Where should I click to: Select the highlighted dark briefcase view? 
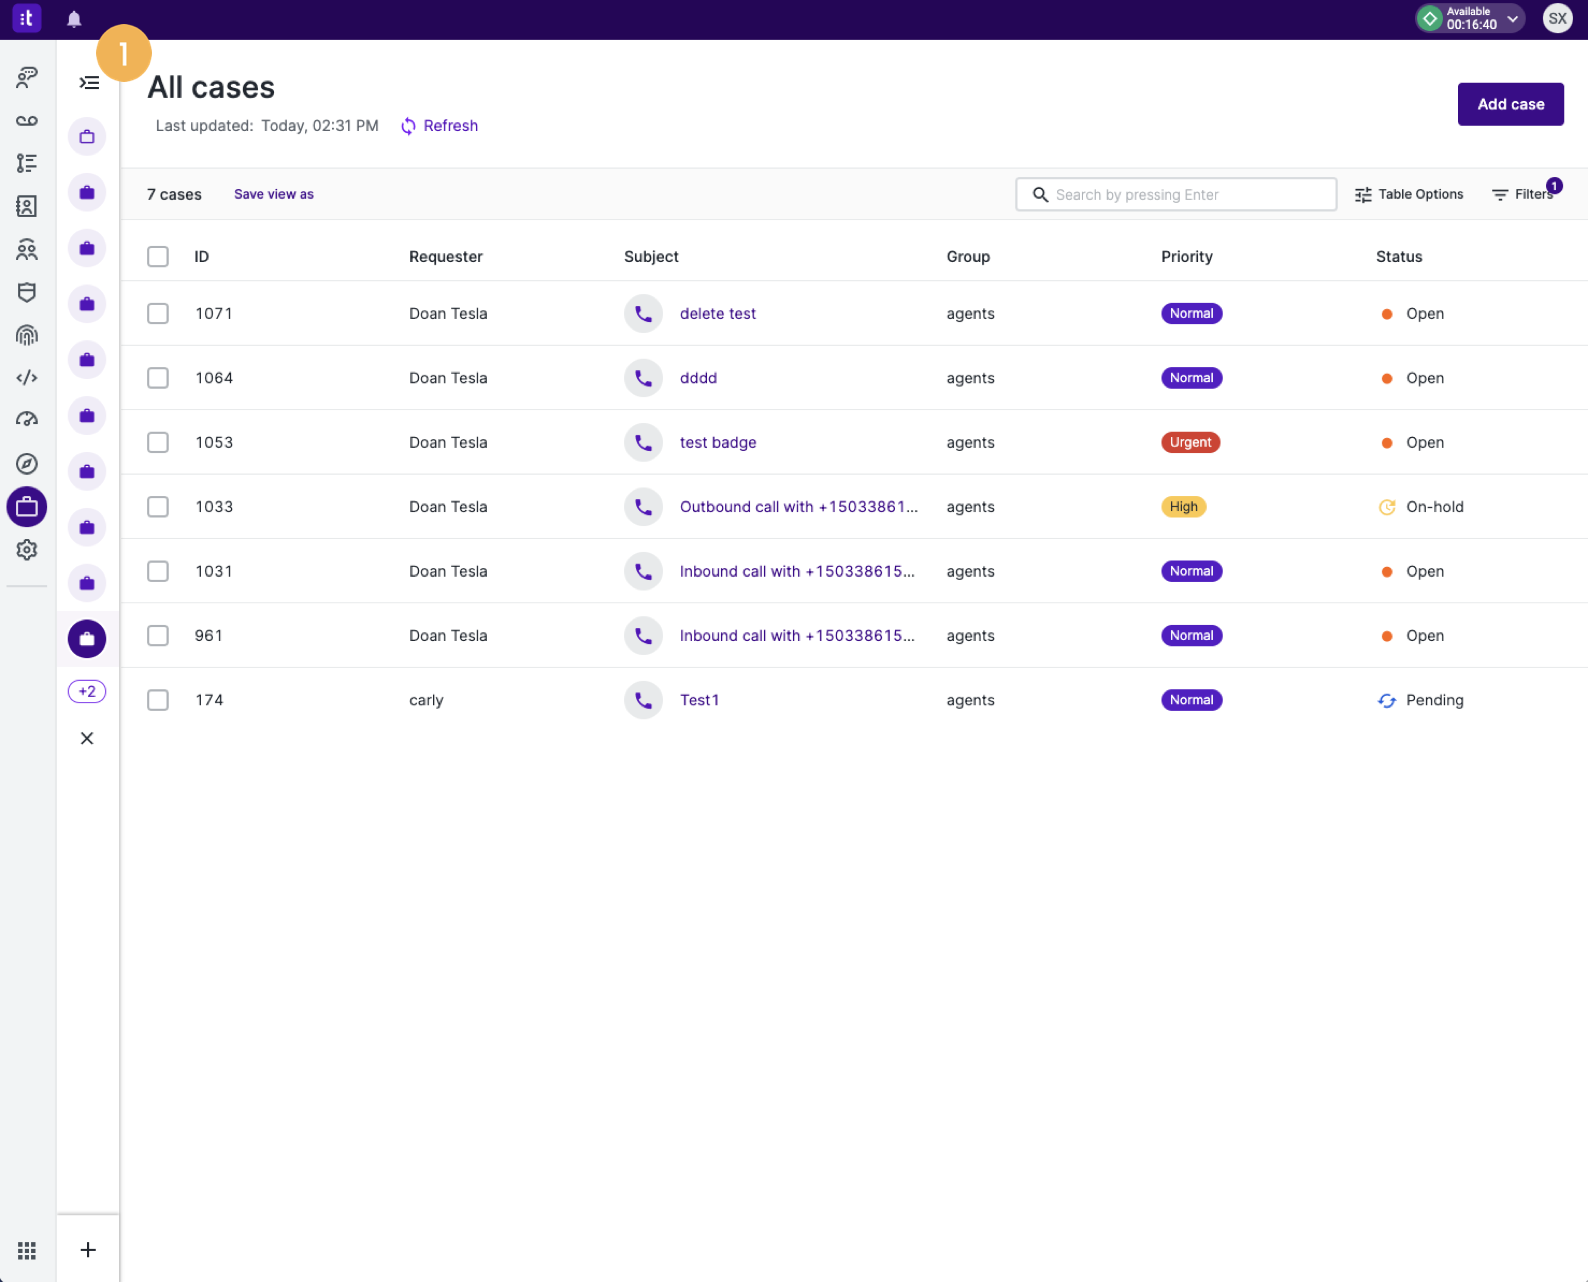pos(87,639)
